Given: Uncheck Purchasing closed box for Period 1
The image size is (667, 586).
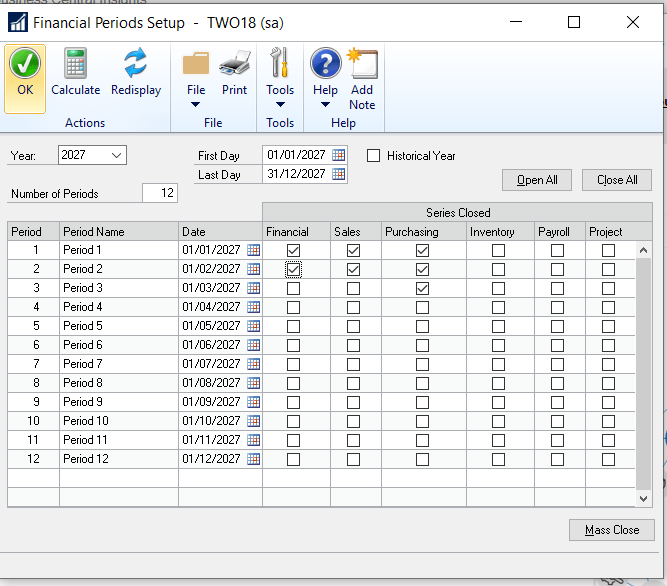Looking at the screenshot, I should click(422, 250).
